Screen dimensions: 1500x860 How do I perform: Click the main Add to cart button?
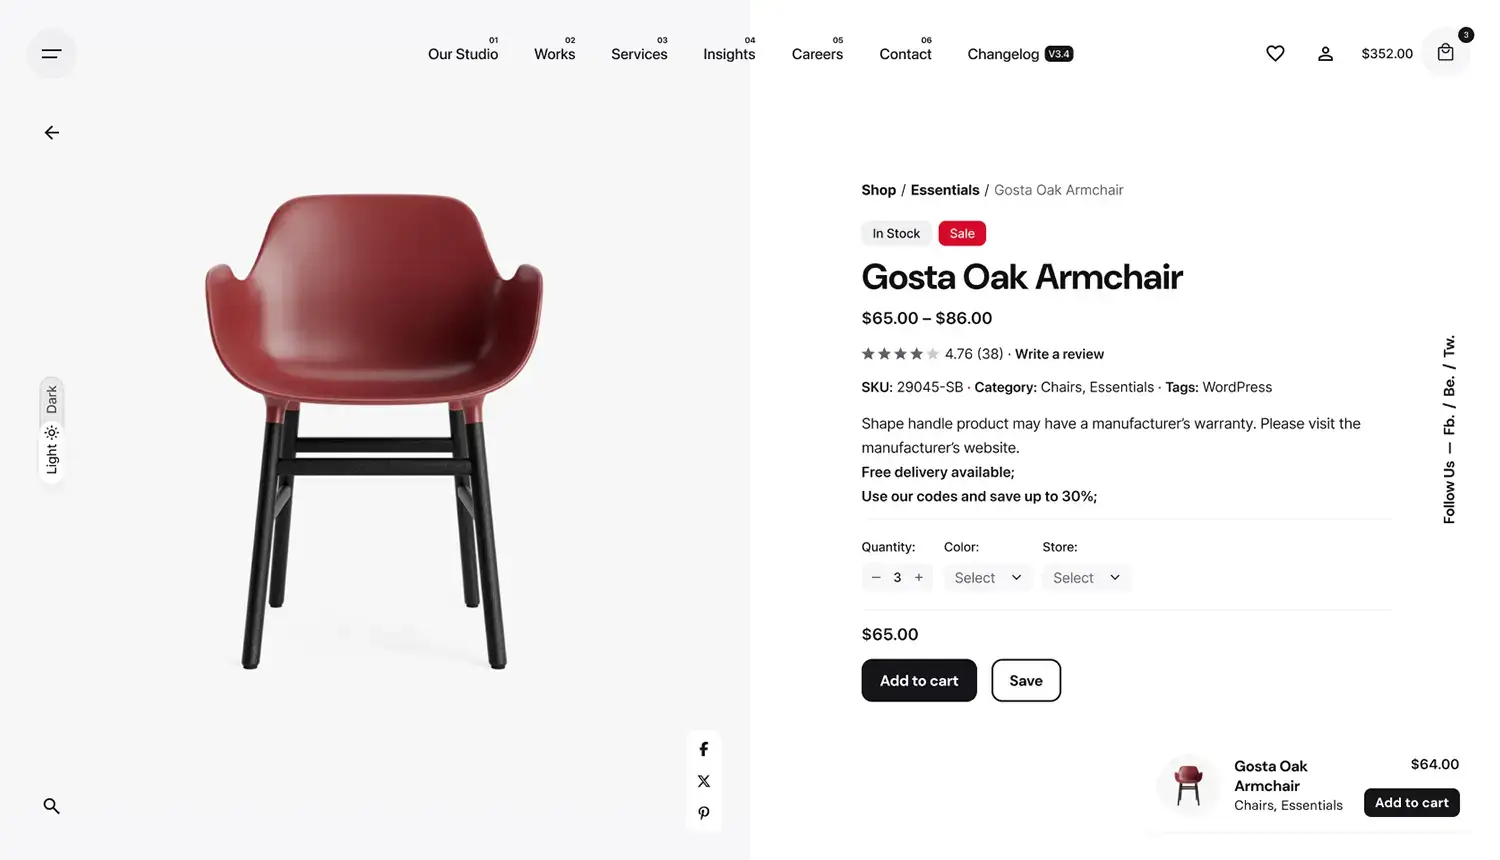click(919, 680)
